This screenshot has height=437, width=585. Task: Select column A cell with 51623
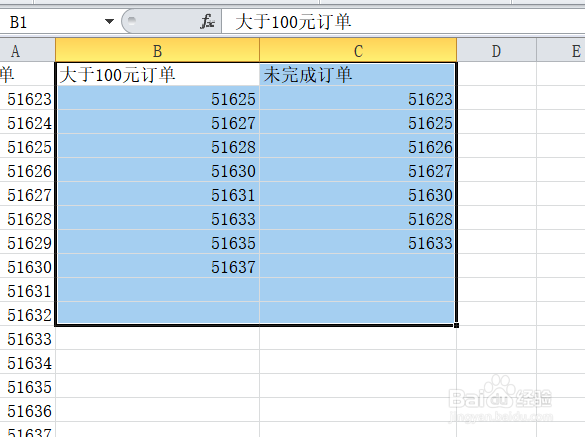point(27,98)
